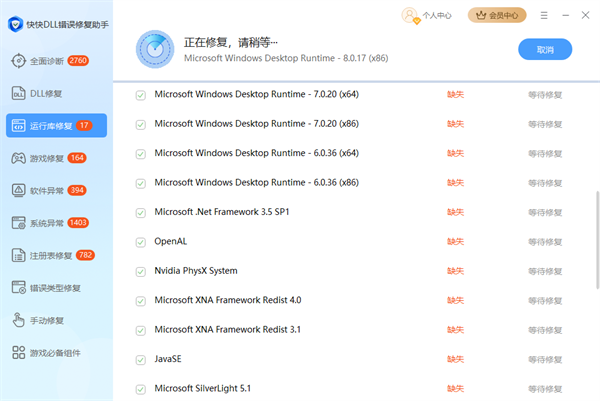Click the blue 取消 cancel button
This screenshot has width=600, height=401.
tap(545, 49)
